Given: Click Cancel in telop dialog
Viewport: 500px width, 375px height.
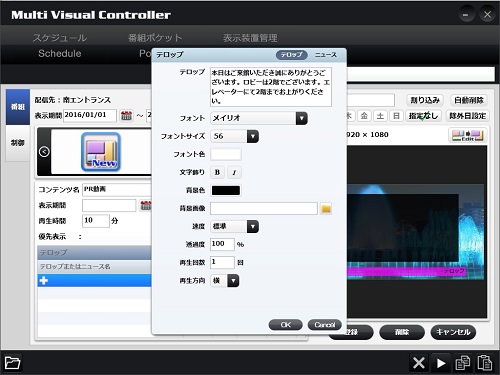Looking at the screenshot, I should click(325, 325).
